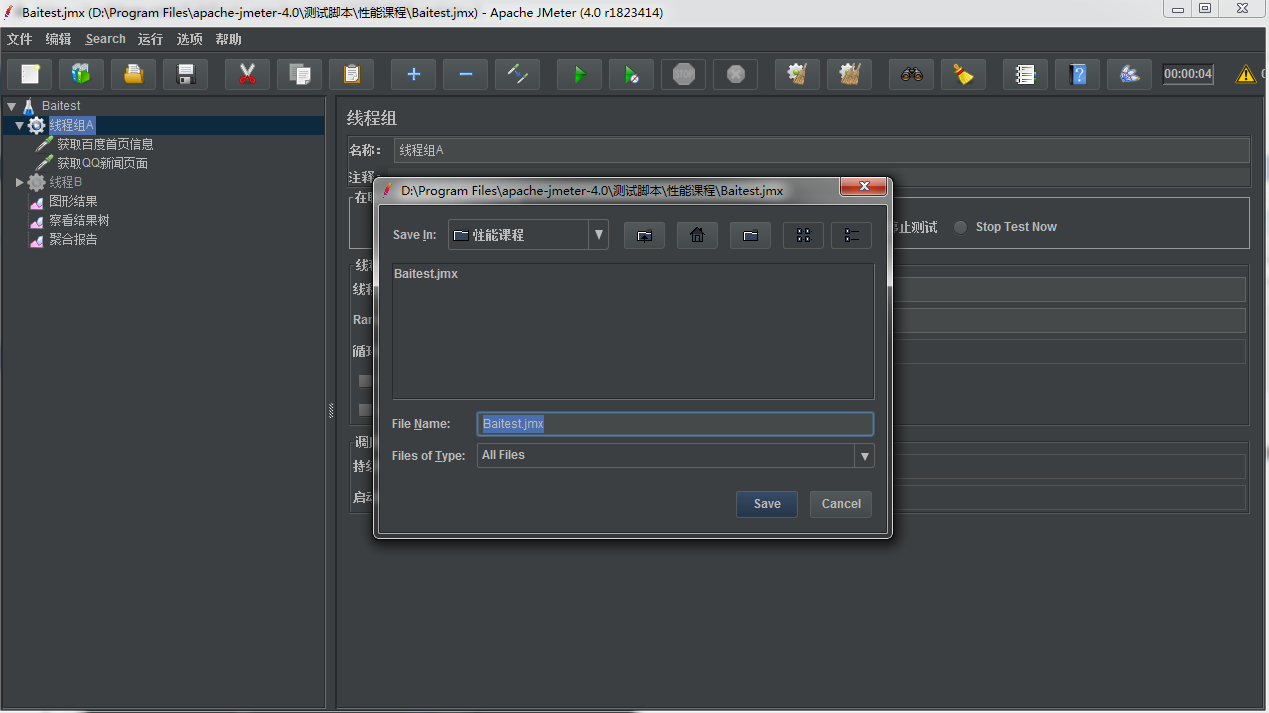This screenshot has width=1269, height=713.
Task: Open the 编辑 menu
Action: (59, 39)
